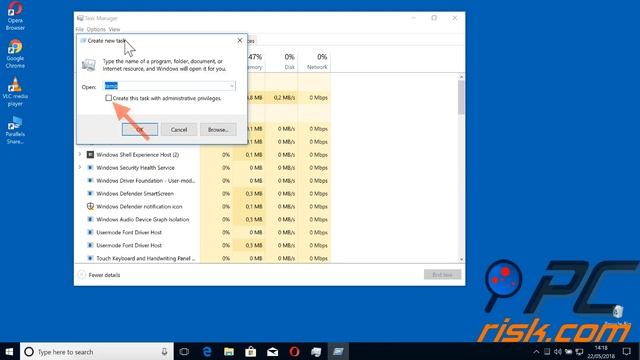The image size is (640, 360).
Task: Launch Microsoft Edge from the taskbar
Action: (x=207, y=351)
